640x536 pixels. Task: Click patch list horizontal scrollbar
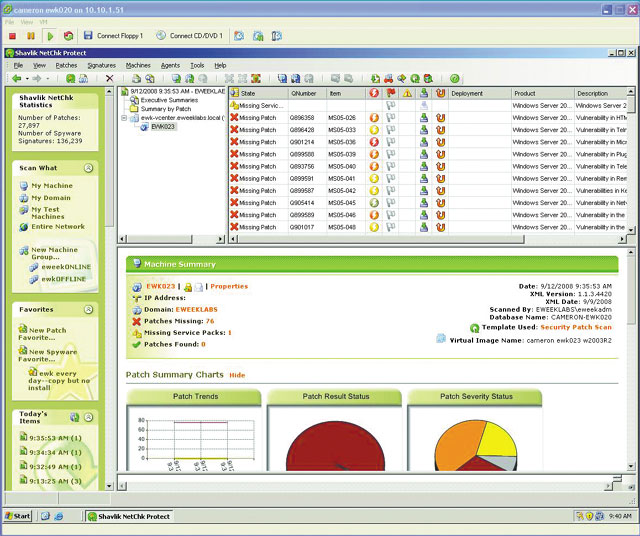(381, 239)
